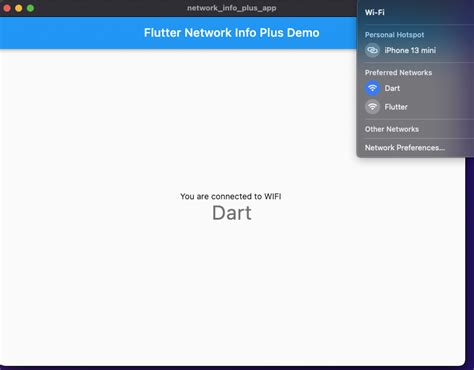
Task: Click the Personal Hotspot section label
Action: tap(394, 35)
